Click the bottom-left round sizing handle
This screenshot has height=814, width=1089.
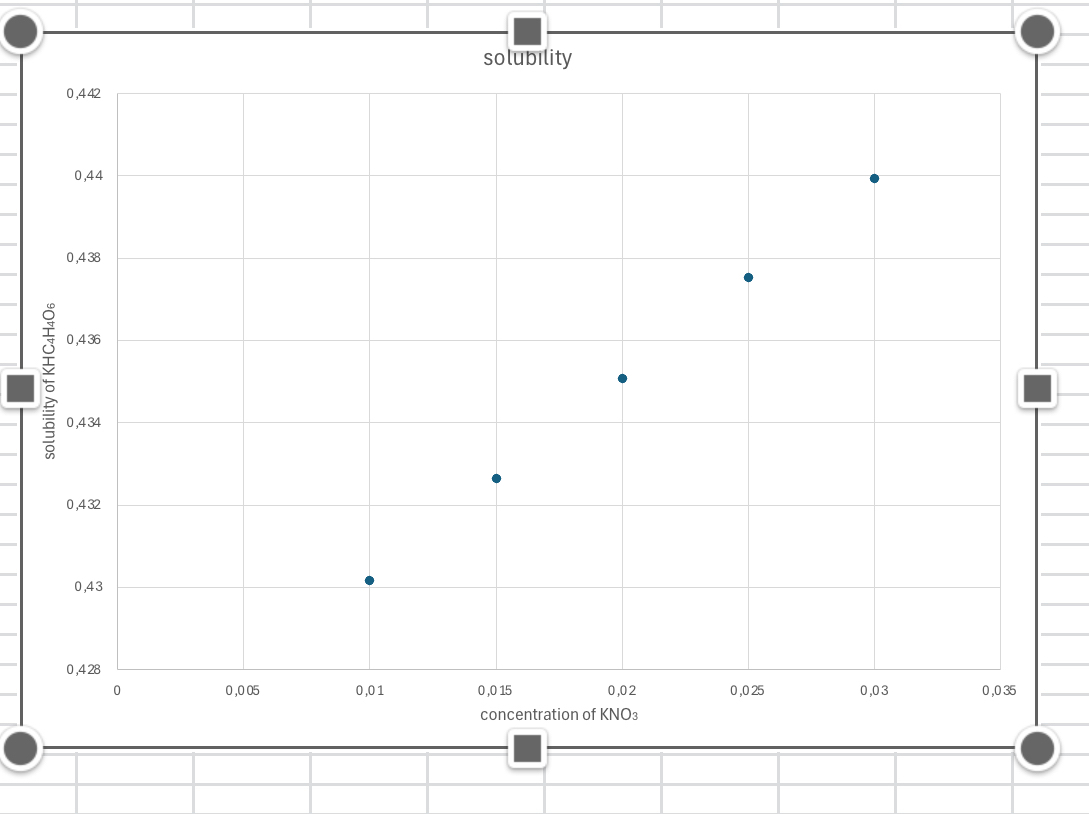click(21, 748)
